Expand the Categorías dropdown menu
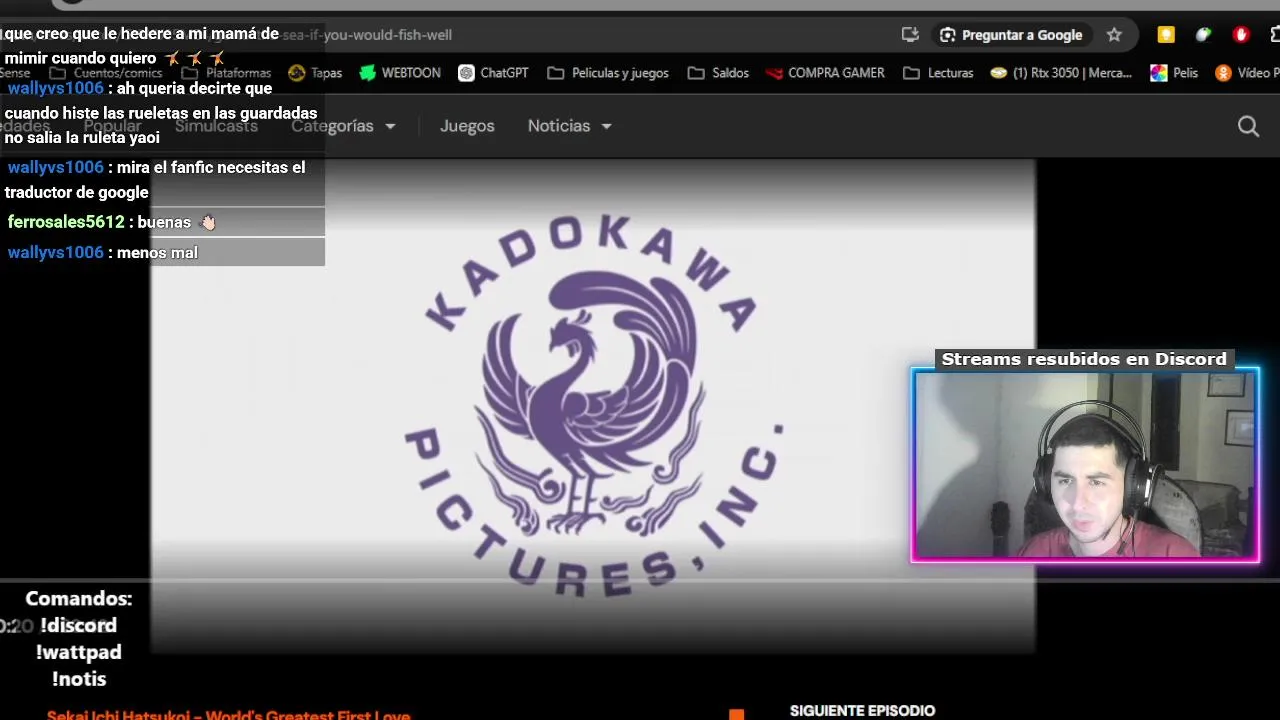The height and width of the screenshot is (720, 1280). [x=343, y=126]
